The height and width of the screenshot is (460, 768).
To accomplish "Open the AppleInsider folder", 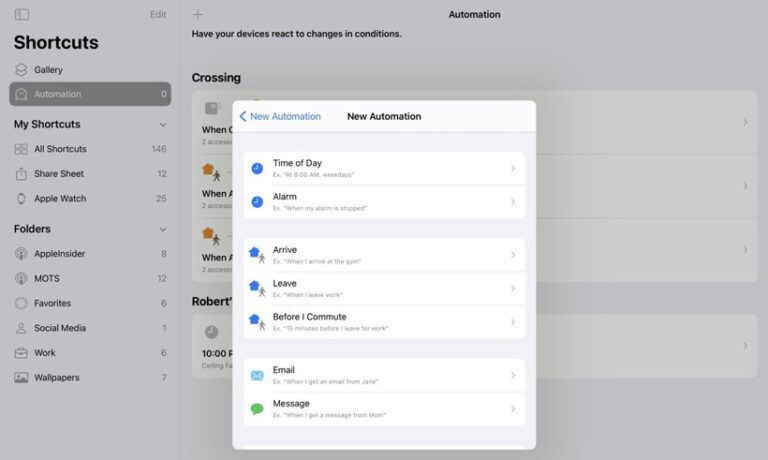I will (90, 254).
